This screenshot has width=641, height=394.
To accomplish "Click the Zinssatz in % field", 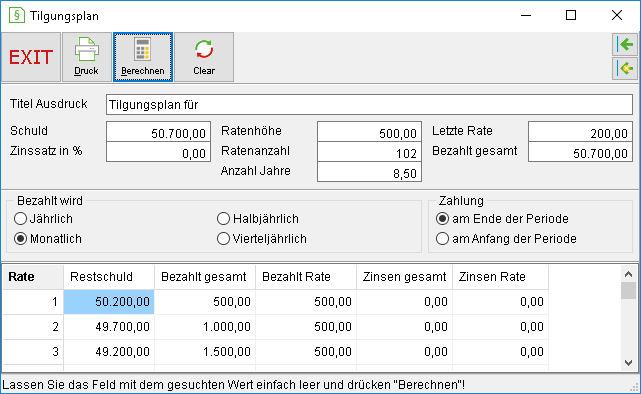I will click(158, 152).
